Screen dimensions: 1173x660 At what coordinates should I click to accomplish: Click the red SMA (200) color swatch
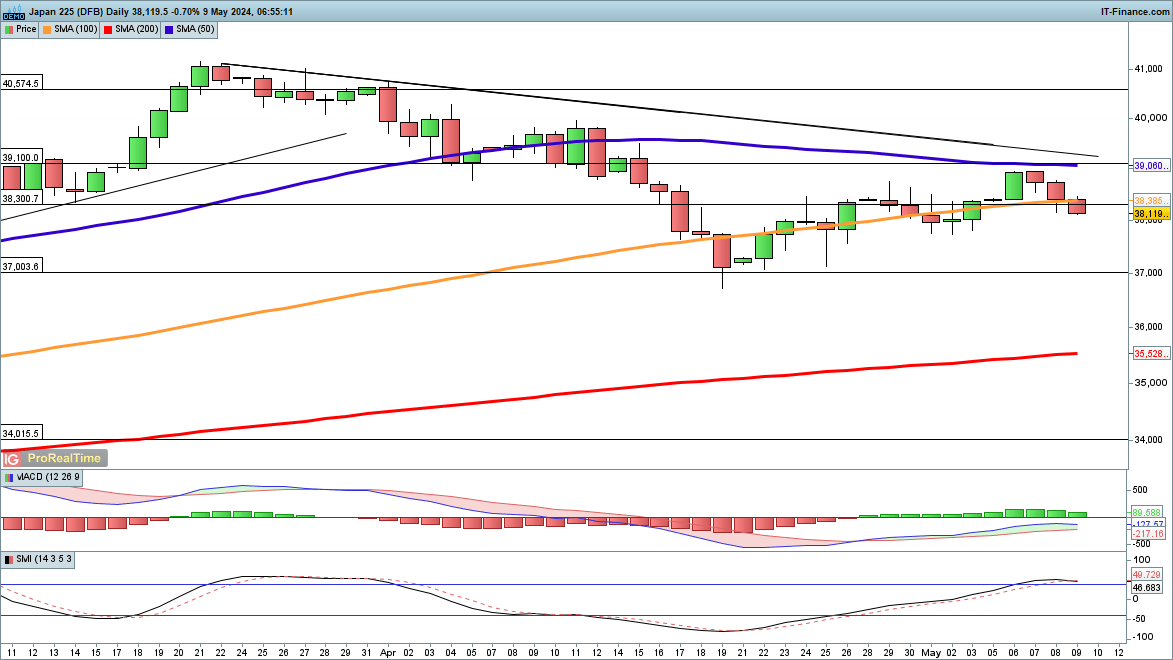coord(108,29)
